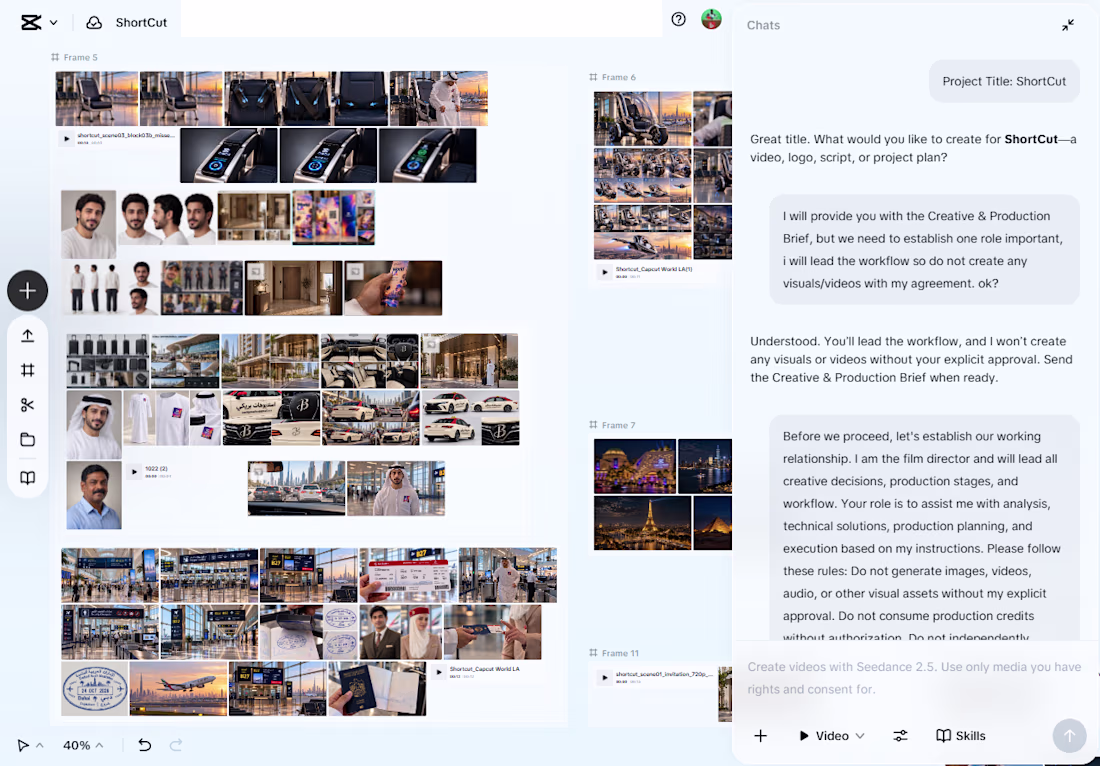Click the ShortCut project name

click(x=141, y=22)
